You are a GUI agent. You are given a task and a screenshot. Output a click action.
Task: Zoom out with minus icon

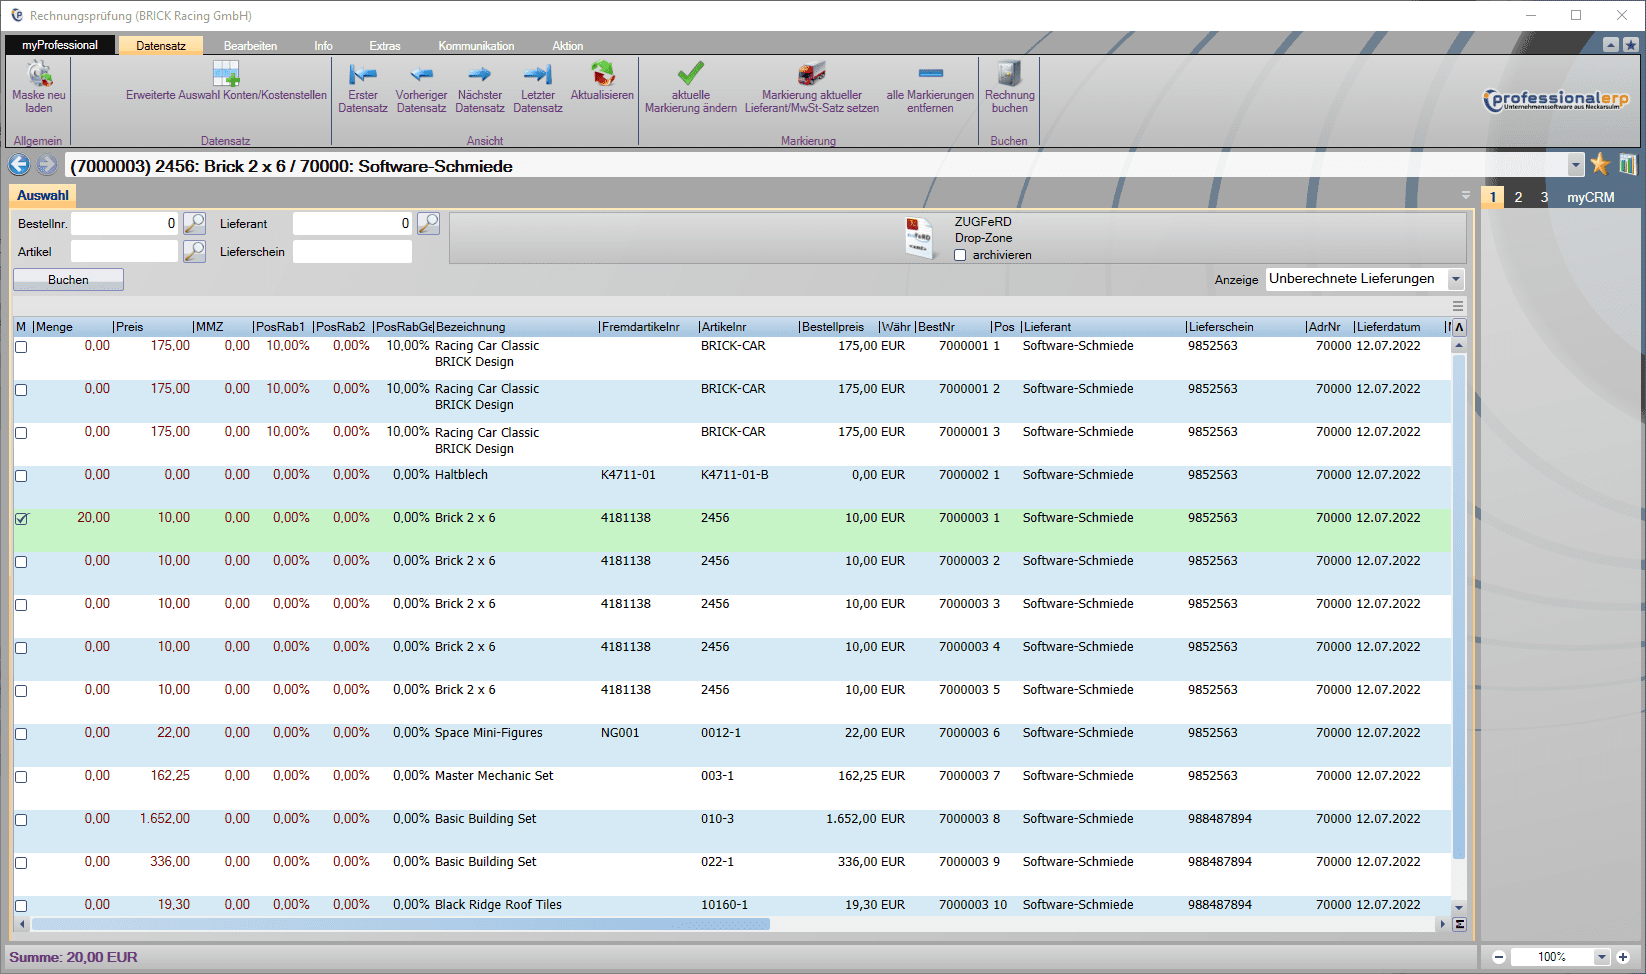[1499, 957]
